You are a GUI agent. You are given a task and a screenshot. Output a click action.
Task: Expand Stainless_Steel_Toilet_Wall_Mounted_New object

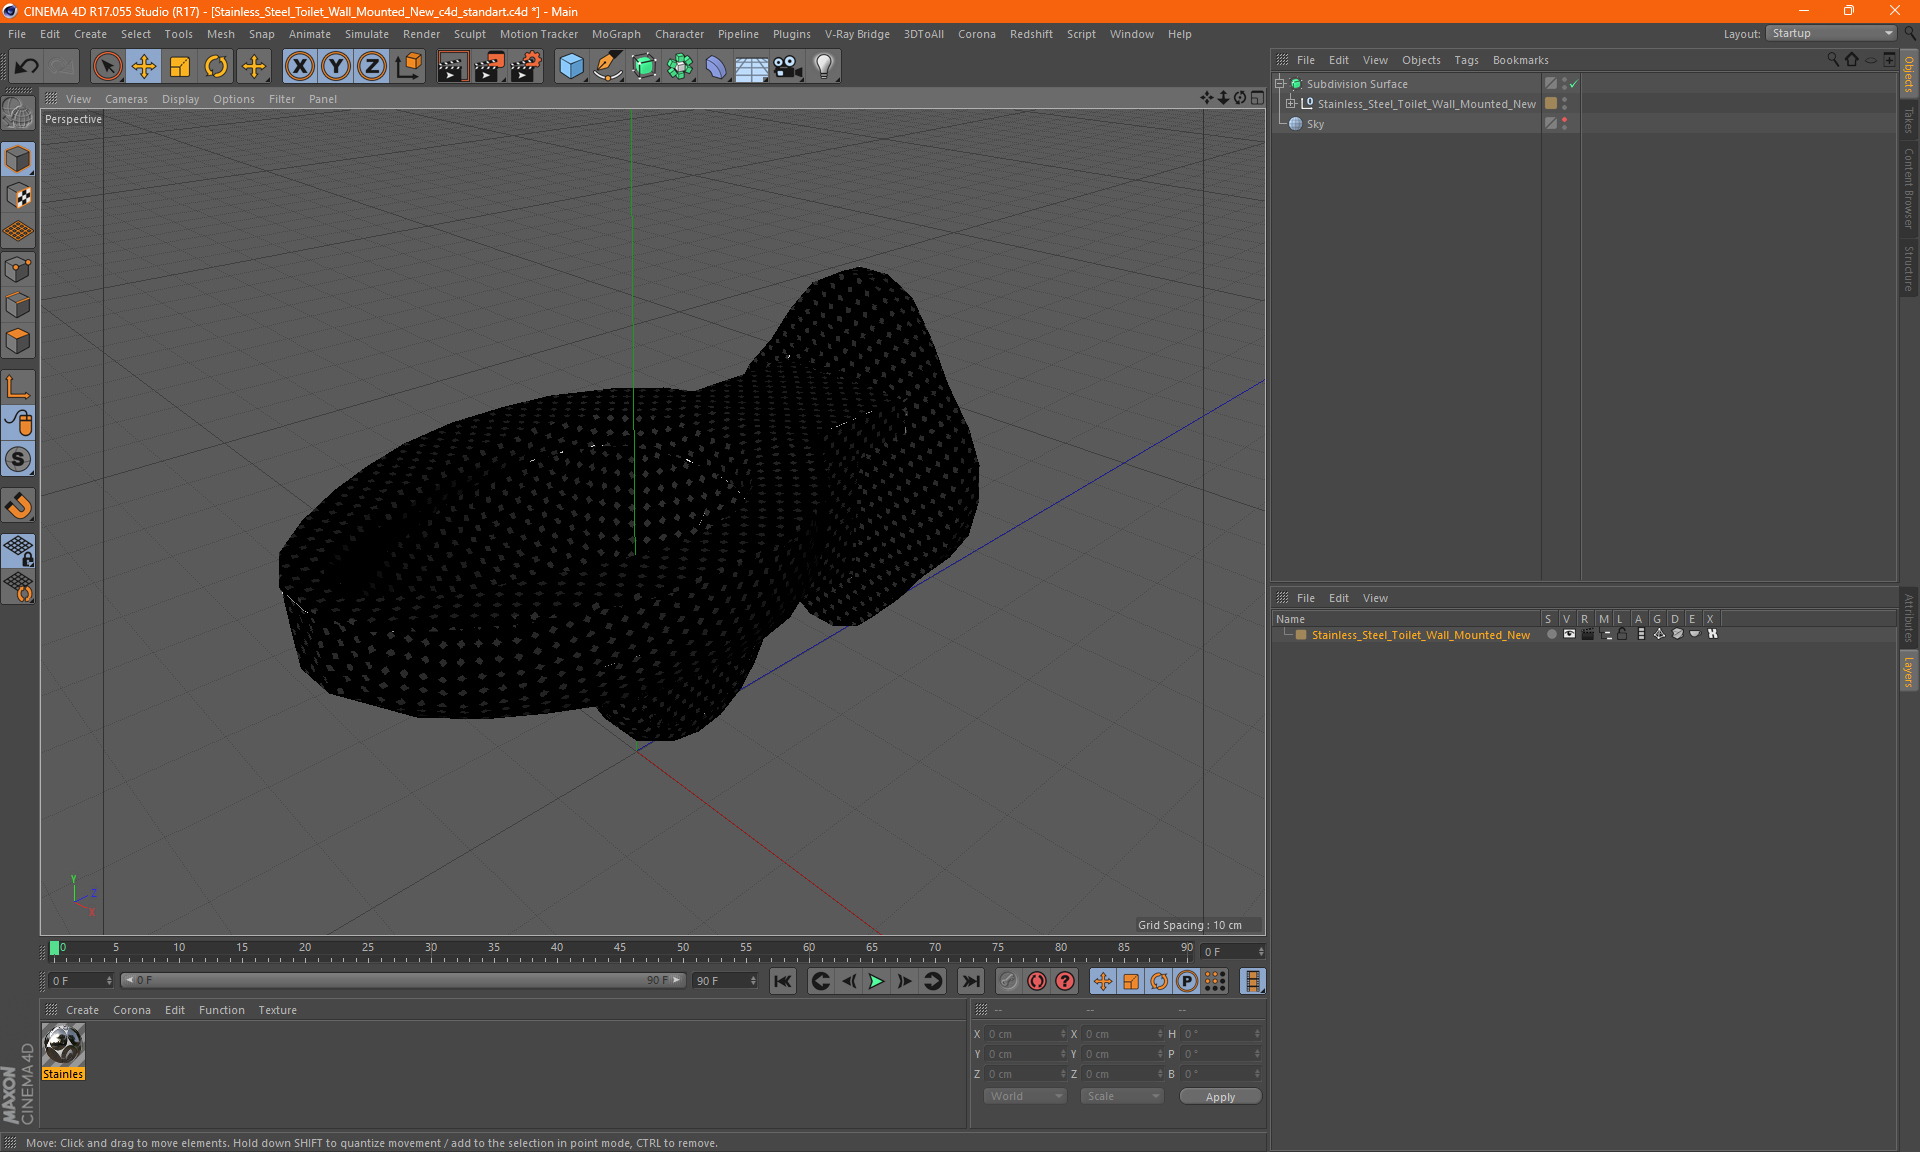1291,104
